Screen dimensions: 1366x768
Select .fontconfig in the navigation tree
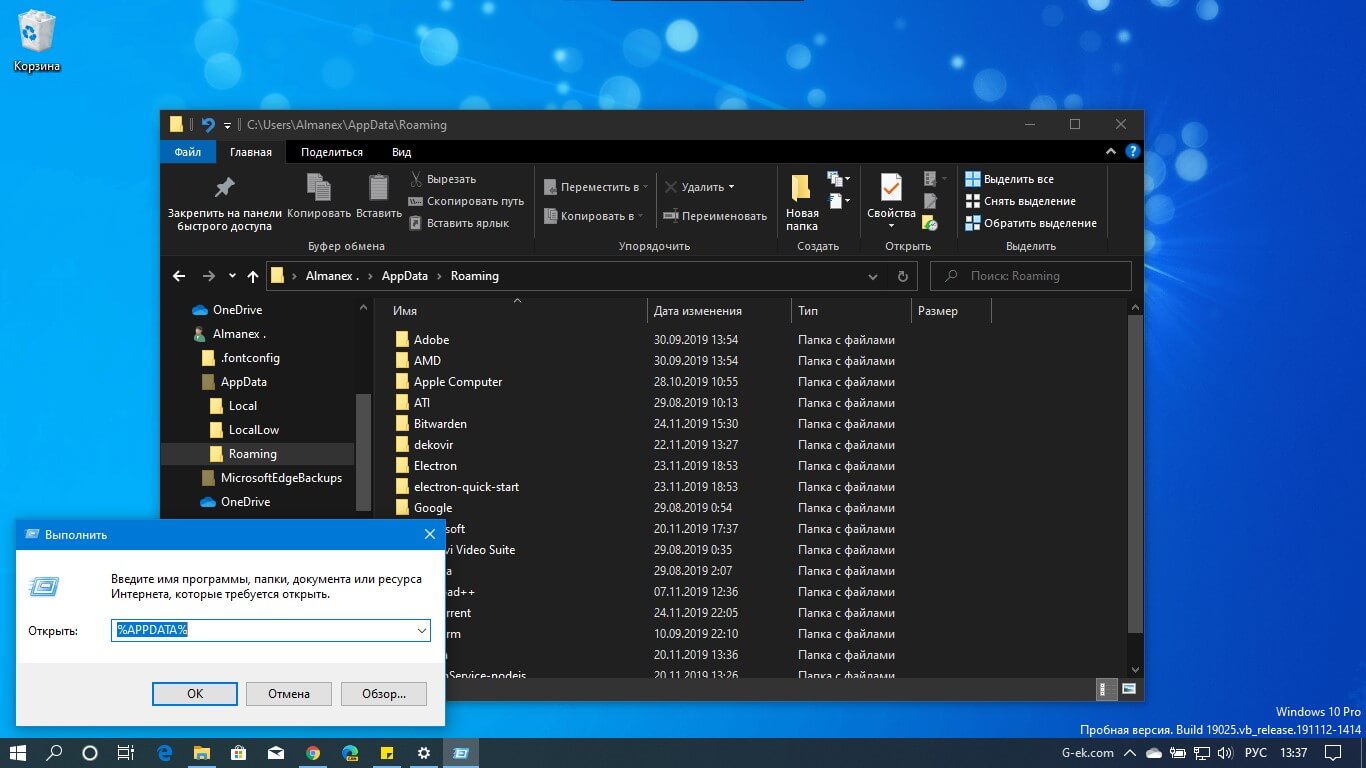click(x=250, y=358)
